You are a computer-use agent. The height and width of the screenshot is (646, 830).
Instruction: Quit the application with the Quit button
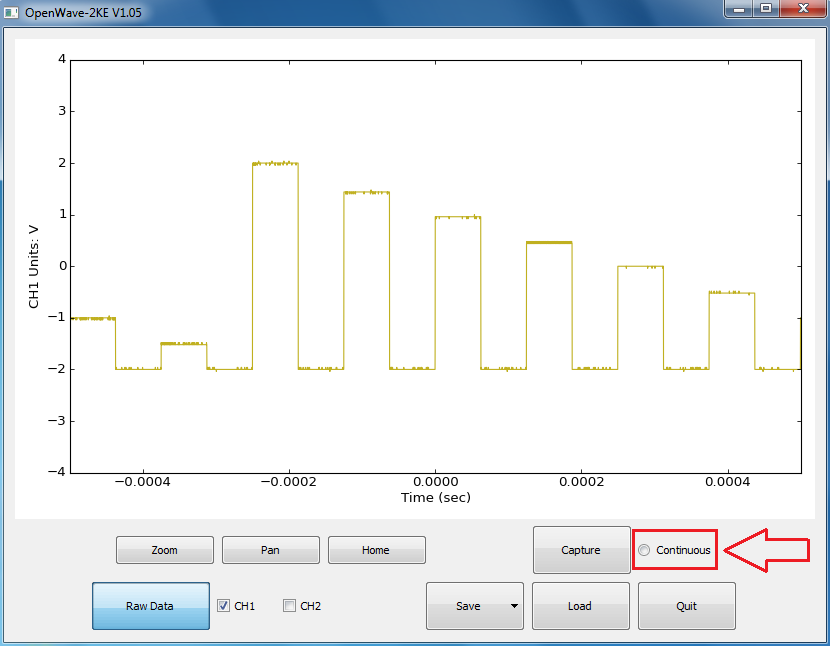tap(686, 606)
